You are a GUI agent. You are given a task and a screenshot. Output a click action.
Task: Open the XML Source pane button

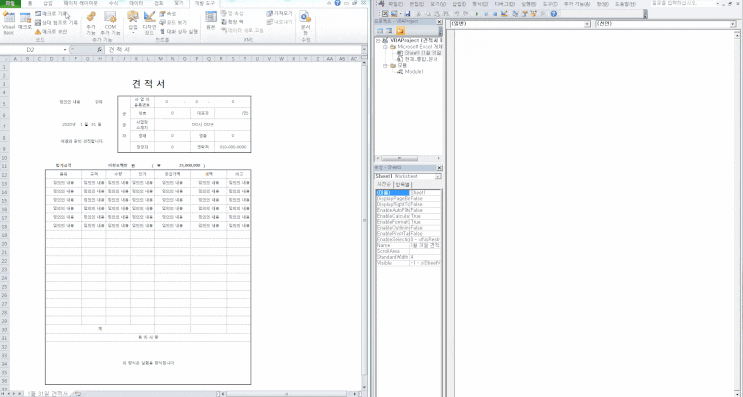[211, 21]
